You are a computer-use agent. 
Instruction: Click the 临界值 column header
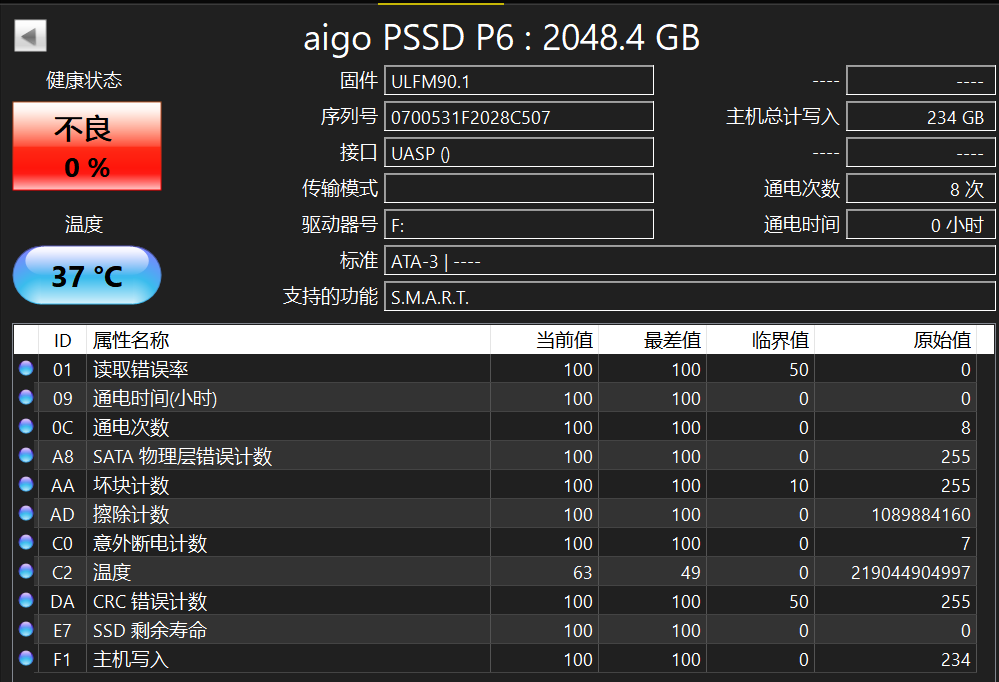(761, 340)
